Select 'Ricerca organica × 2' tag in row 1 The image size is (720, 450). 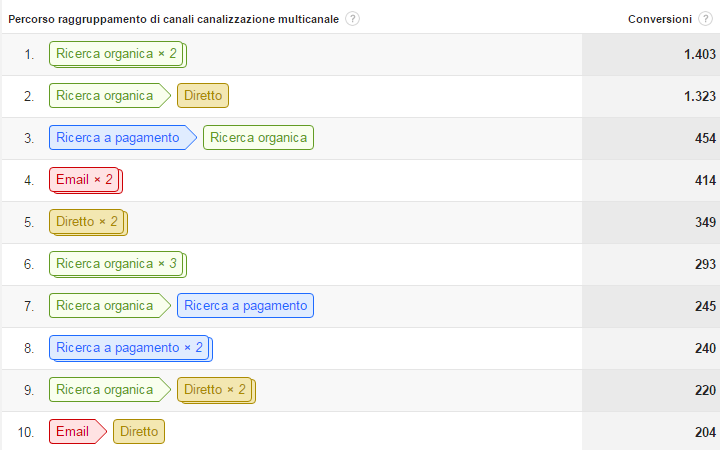click(x=118, y=55)
